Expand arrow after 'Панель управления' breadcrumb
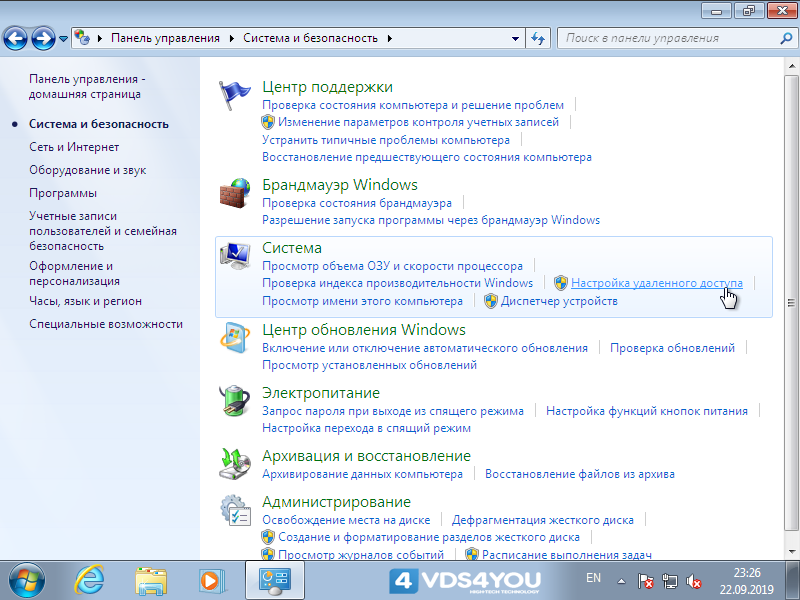The height and width of the screenshot is (600, 800). tap(232, 38)
